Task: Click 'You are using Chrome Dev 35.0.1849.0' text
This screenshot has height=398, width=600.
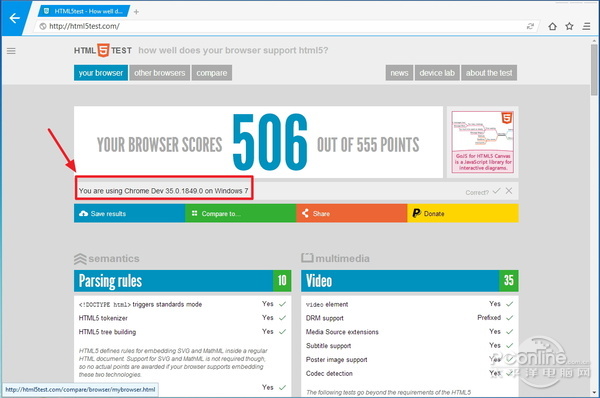Action: click(163, 191)
